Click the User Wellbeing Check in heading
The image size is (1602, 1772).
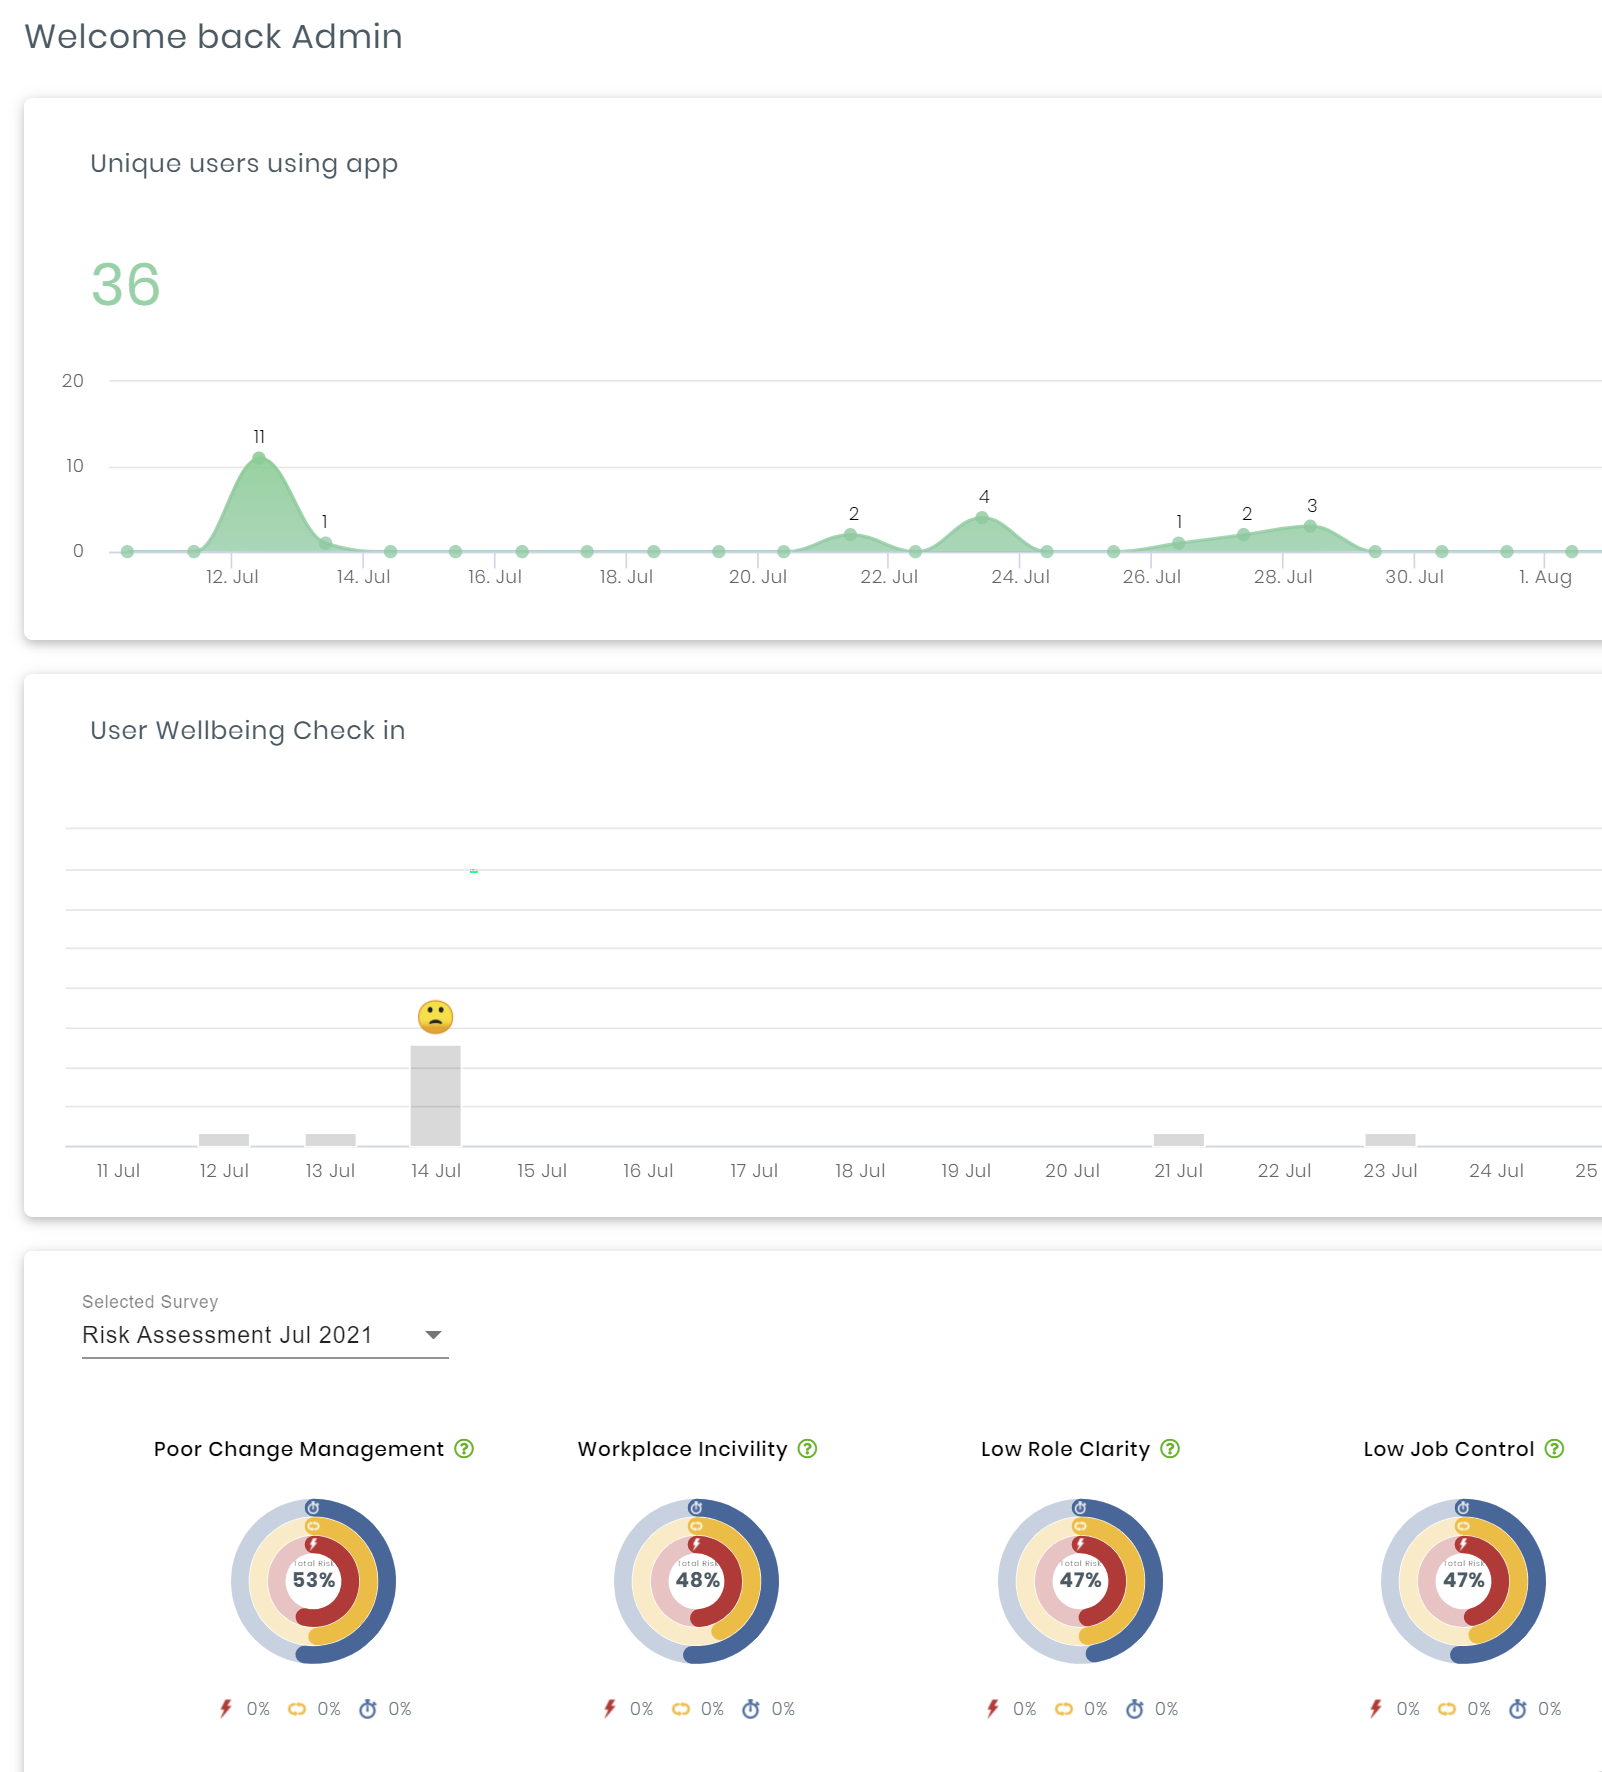click(x=248, y=730)
